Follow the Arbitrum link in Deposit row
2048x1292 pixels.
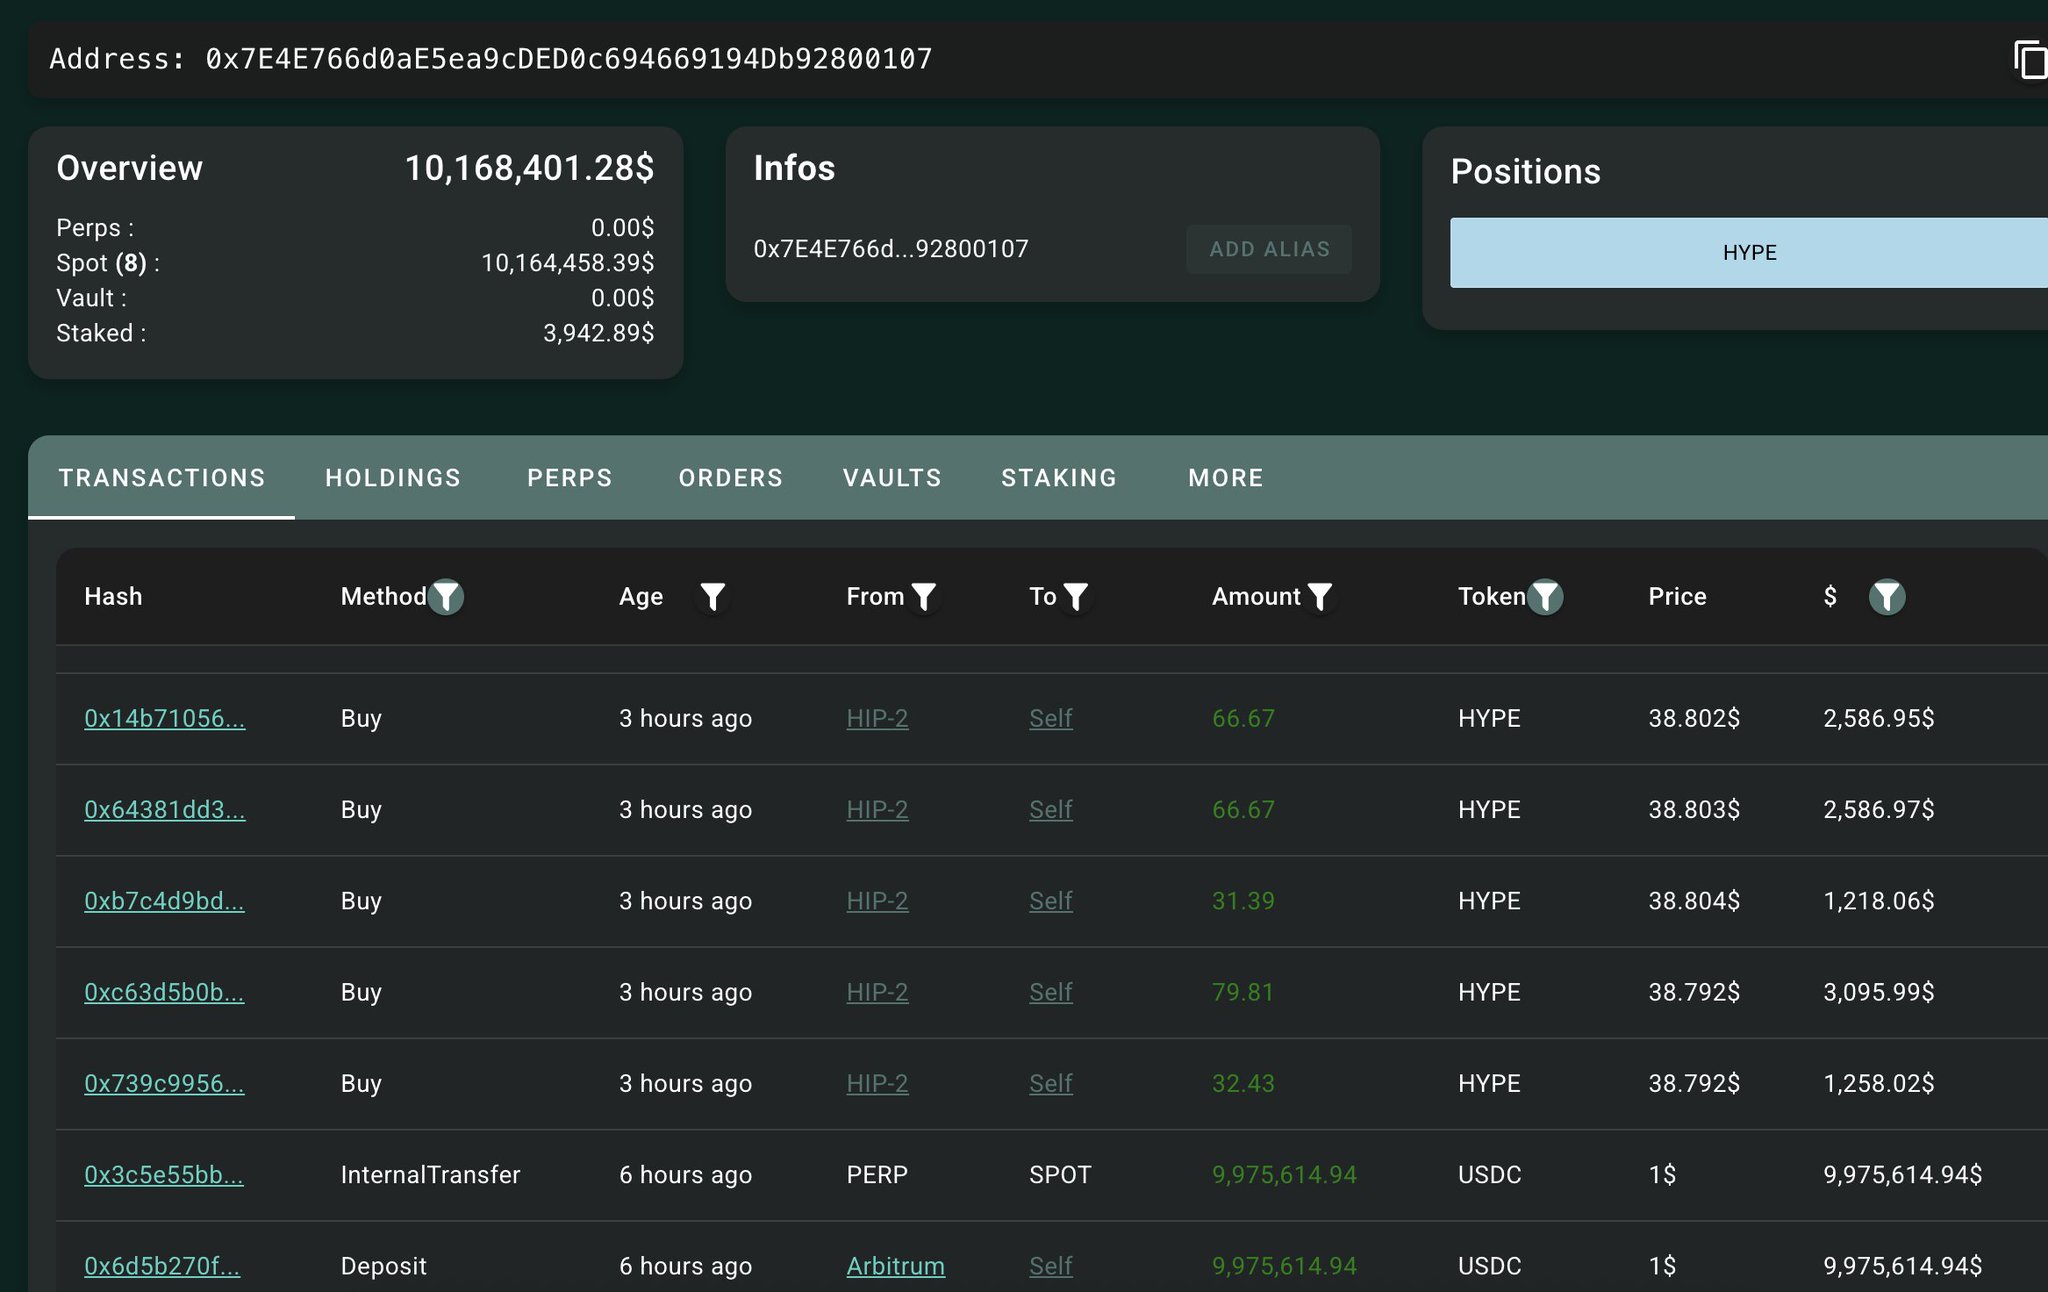click(x=895, y=1266)
